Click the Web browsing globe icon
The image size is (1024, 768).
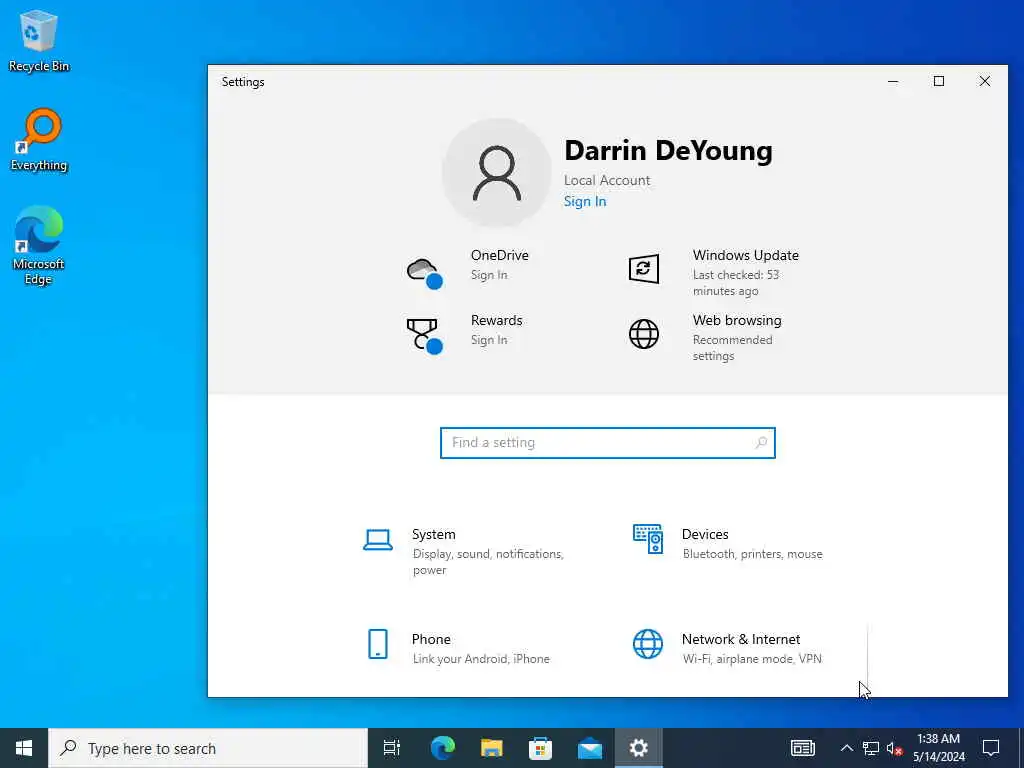(643, 334)
